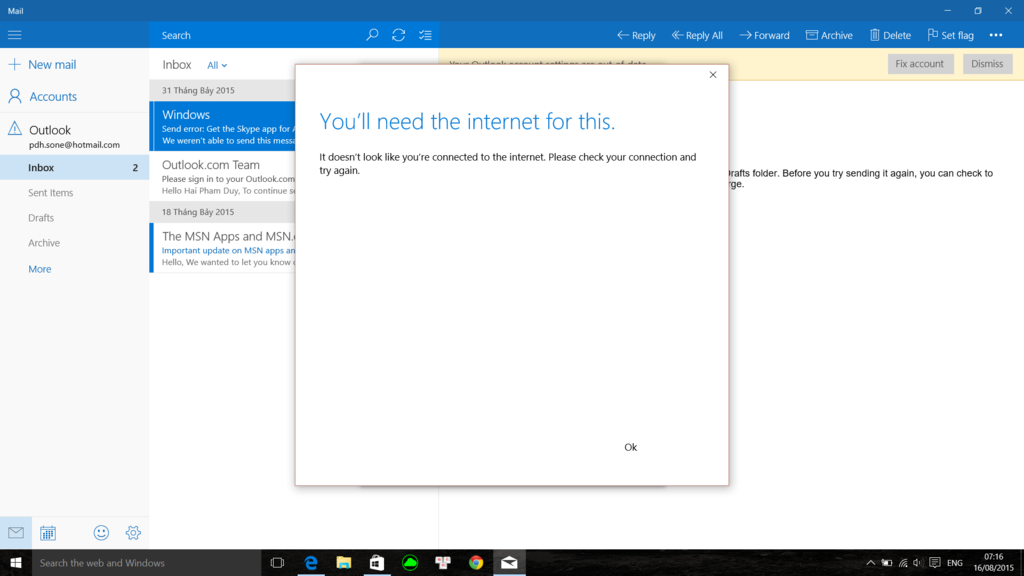Archive the open message from the toolbar
Screen dimensions: 1024x576
tap(829, 35)
